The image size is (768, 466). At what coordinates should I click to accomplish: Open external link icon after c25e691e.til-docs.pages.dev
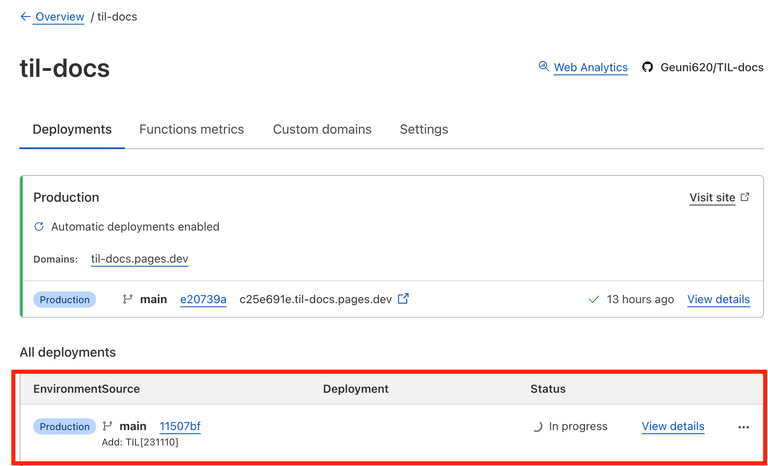point(403,298)
